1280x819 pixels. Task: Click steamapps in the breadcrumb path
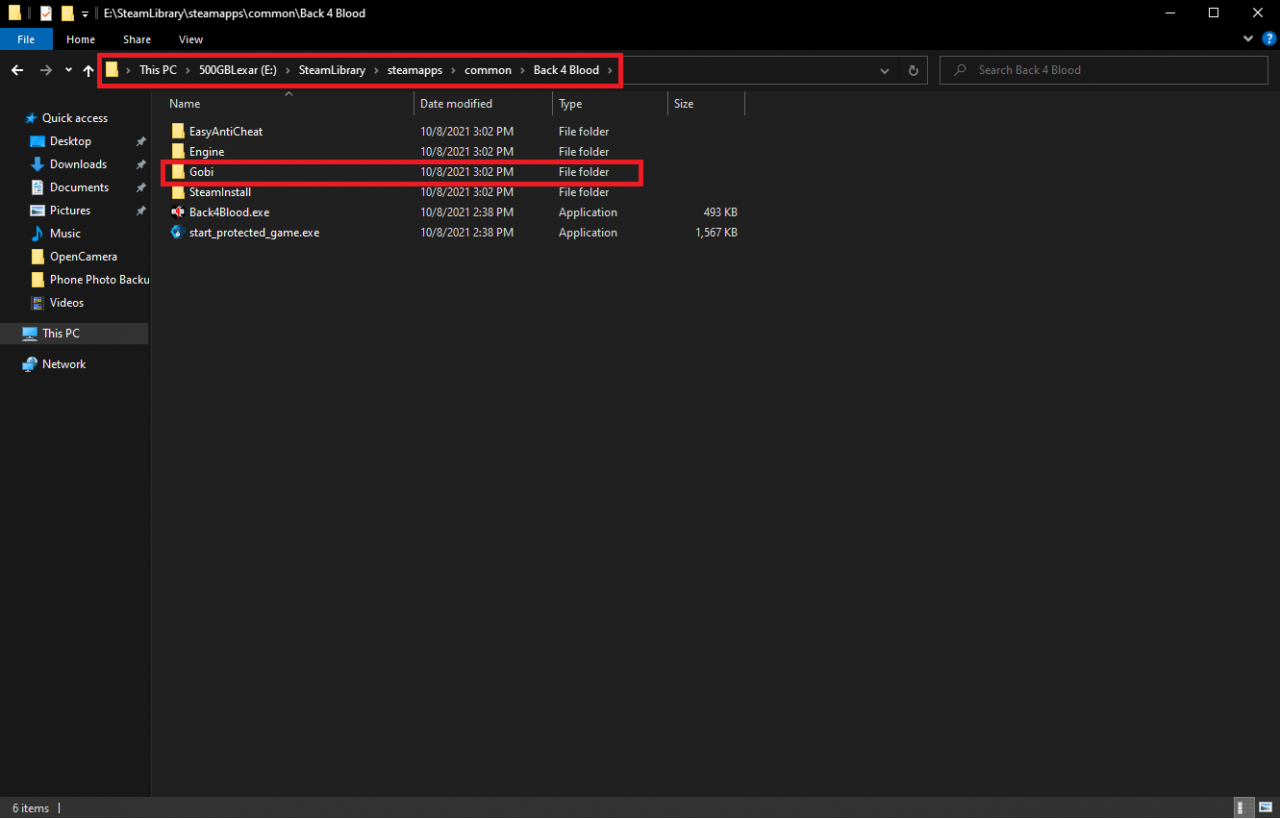(x=415, y=70)
